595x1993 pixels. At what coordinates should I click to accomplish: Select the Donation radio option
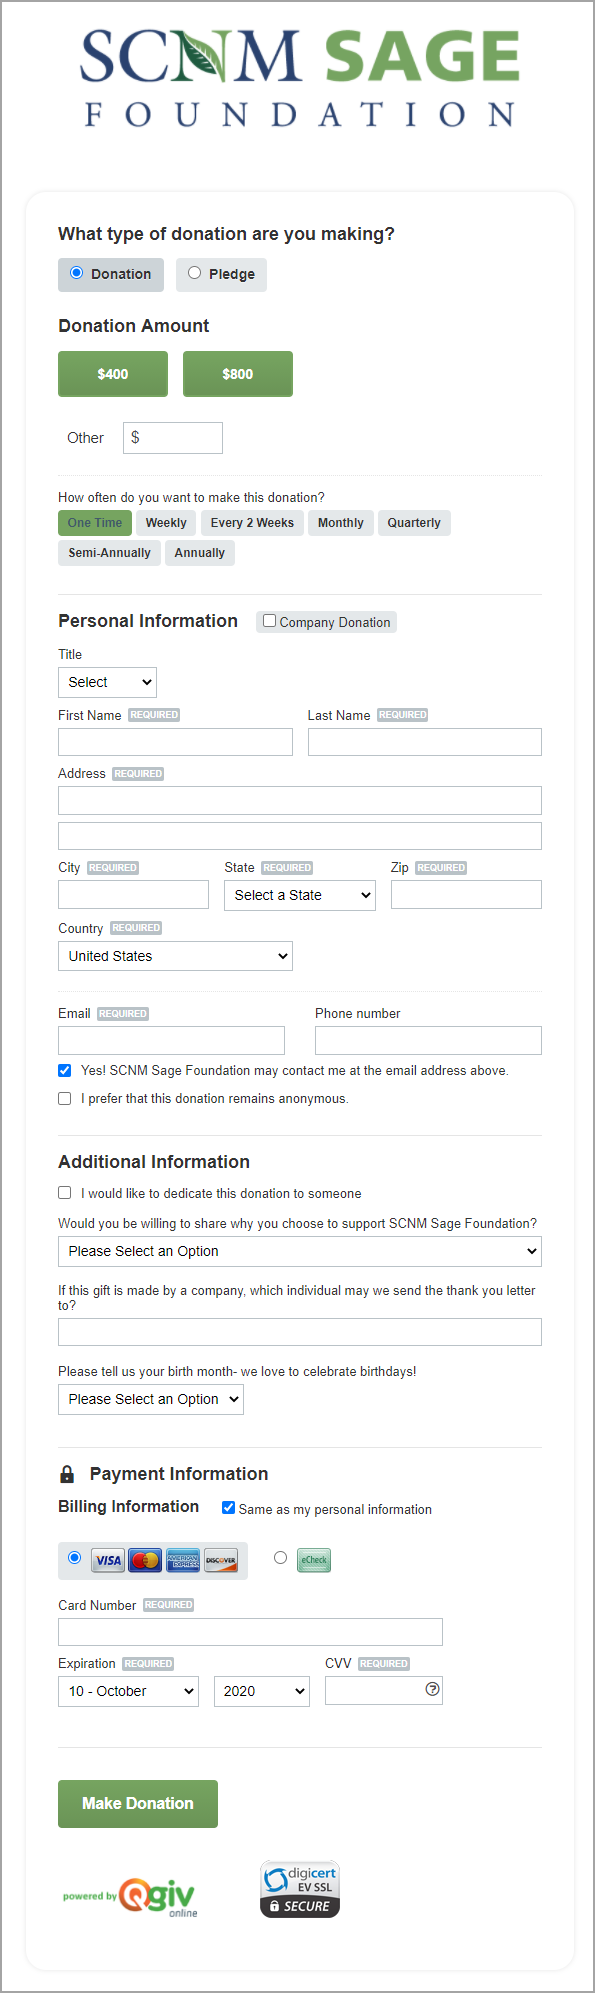[77, 273]
